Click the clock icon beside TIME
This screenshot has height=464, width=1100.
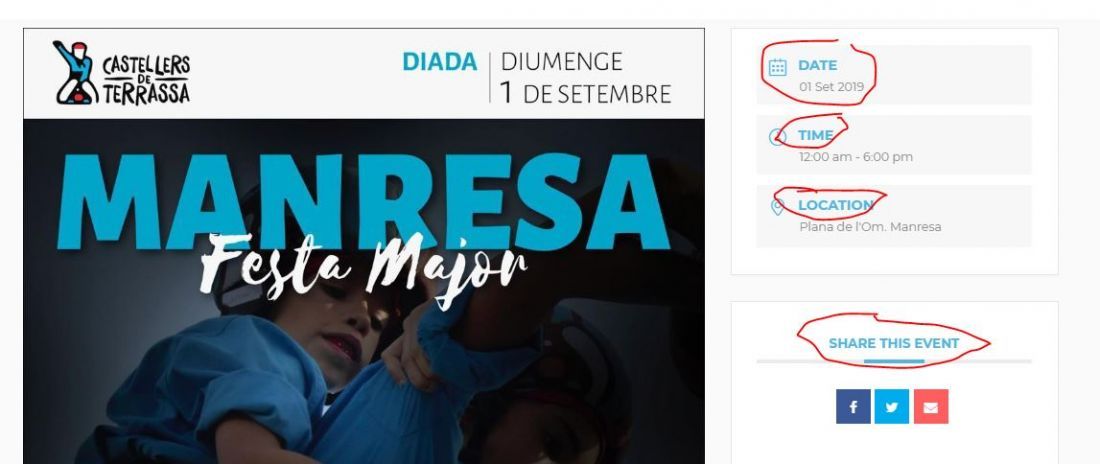(777, 137)
